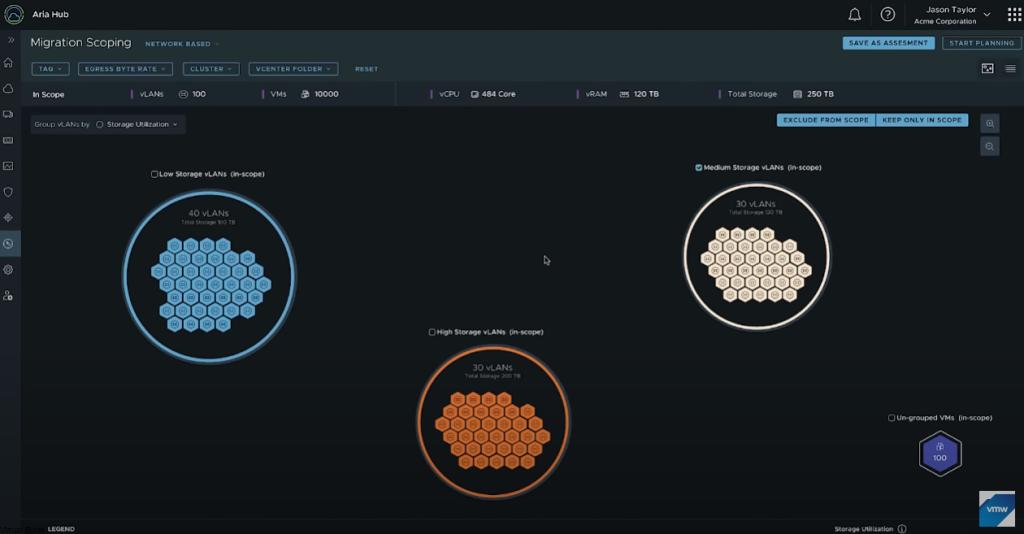Click the VMs icon beside 10000
1024x534 pixels.
tap(305, 94)
